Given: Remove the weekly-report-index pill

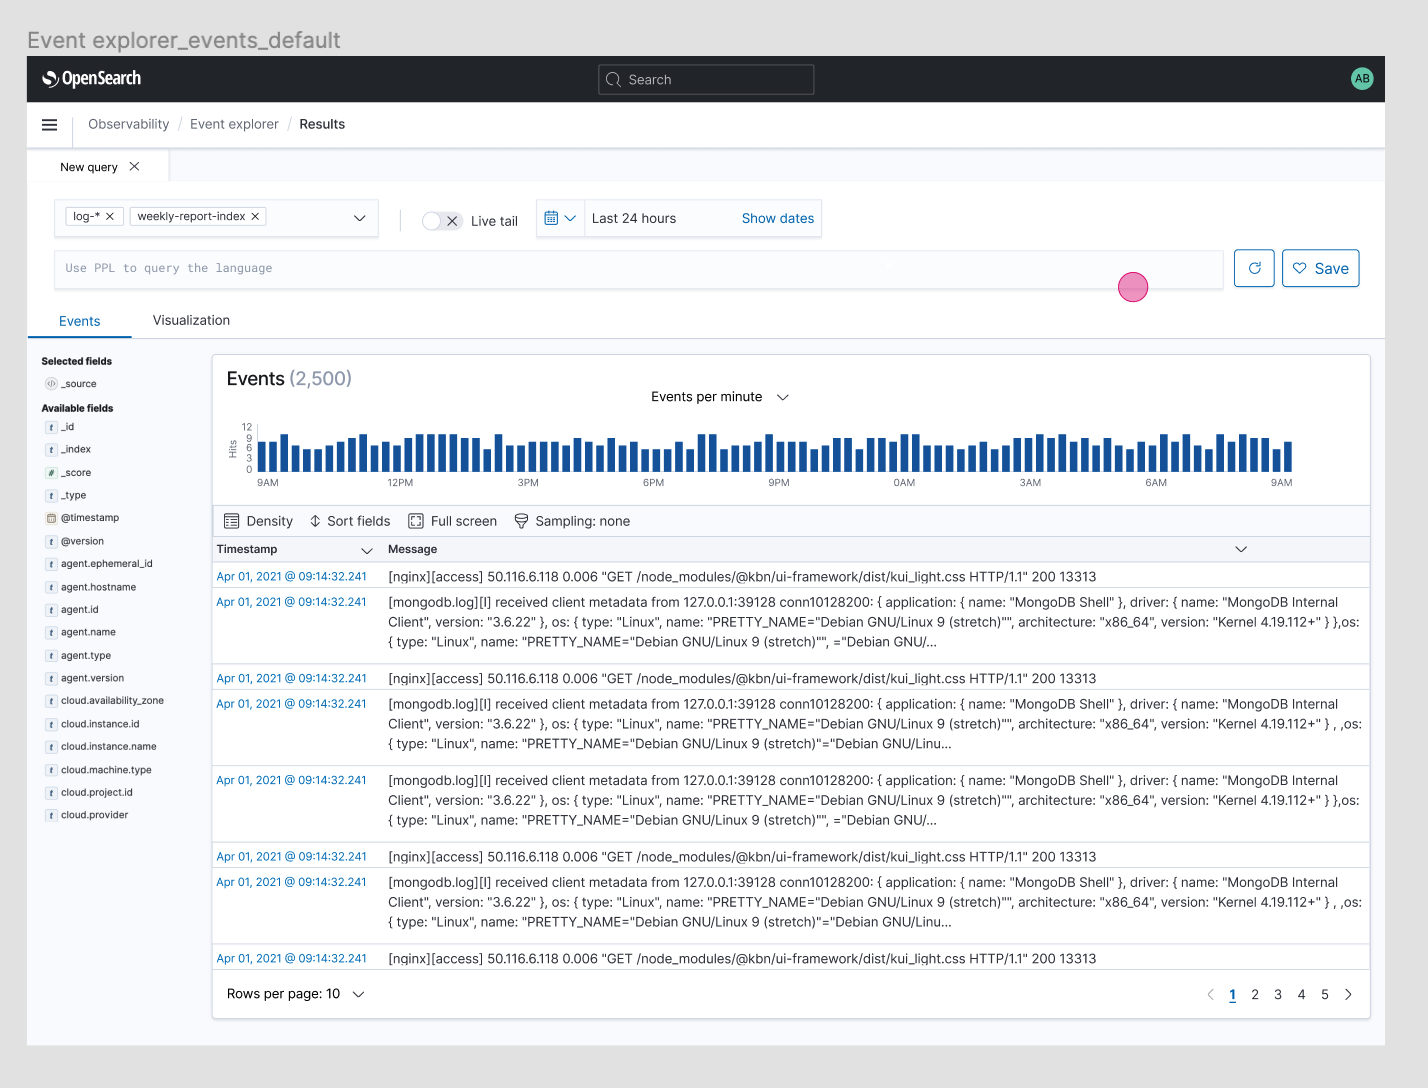Looking at the screenshot, I should coord(255,216).
